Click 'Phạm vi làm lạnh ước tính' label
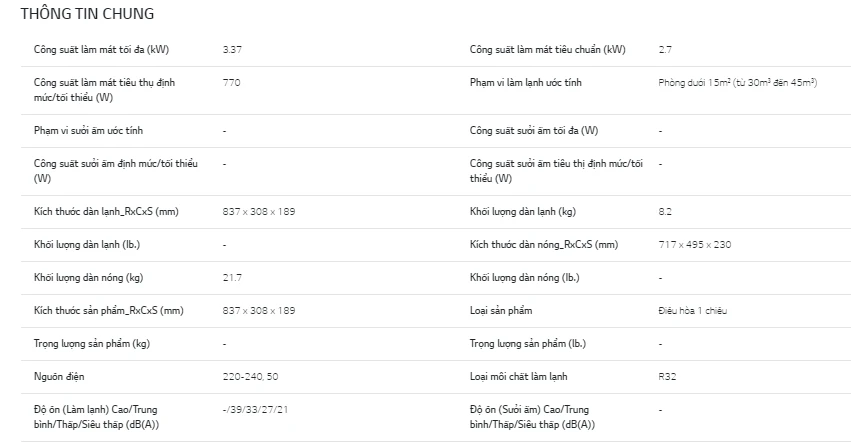The image size is (851, 442). pyautogui.click(x=528, y=82)
